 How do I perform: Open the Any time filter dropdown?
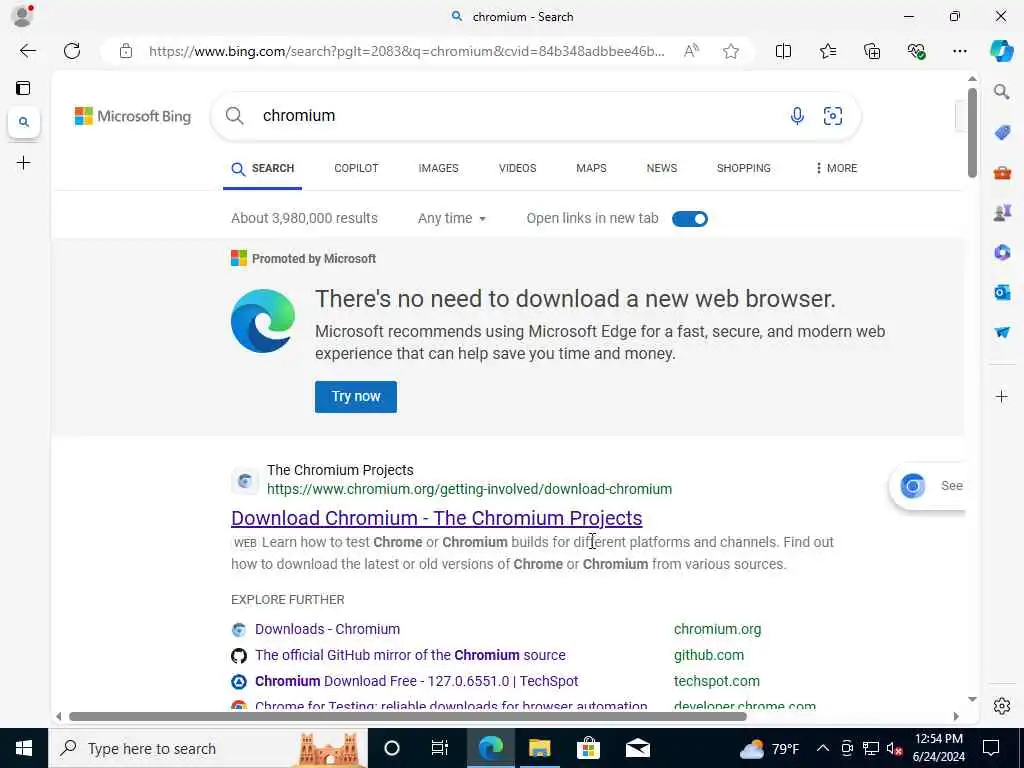coord(452,218)
